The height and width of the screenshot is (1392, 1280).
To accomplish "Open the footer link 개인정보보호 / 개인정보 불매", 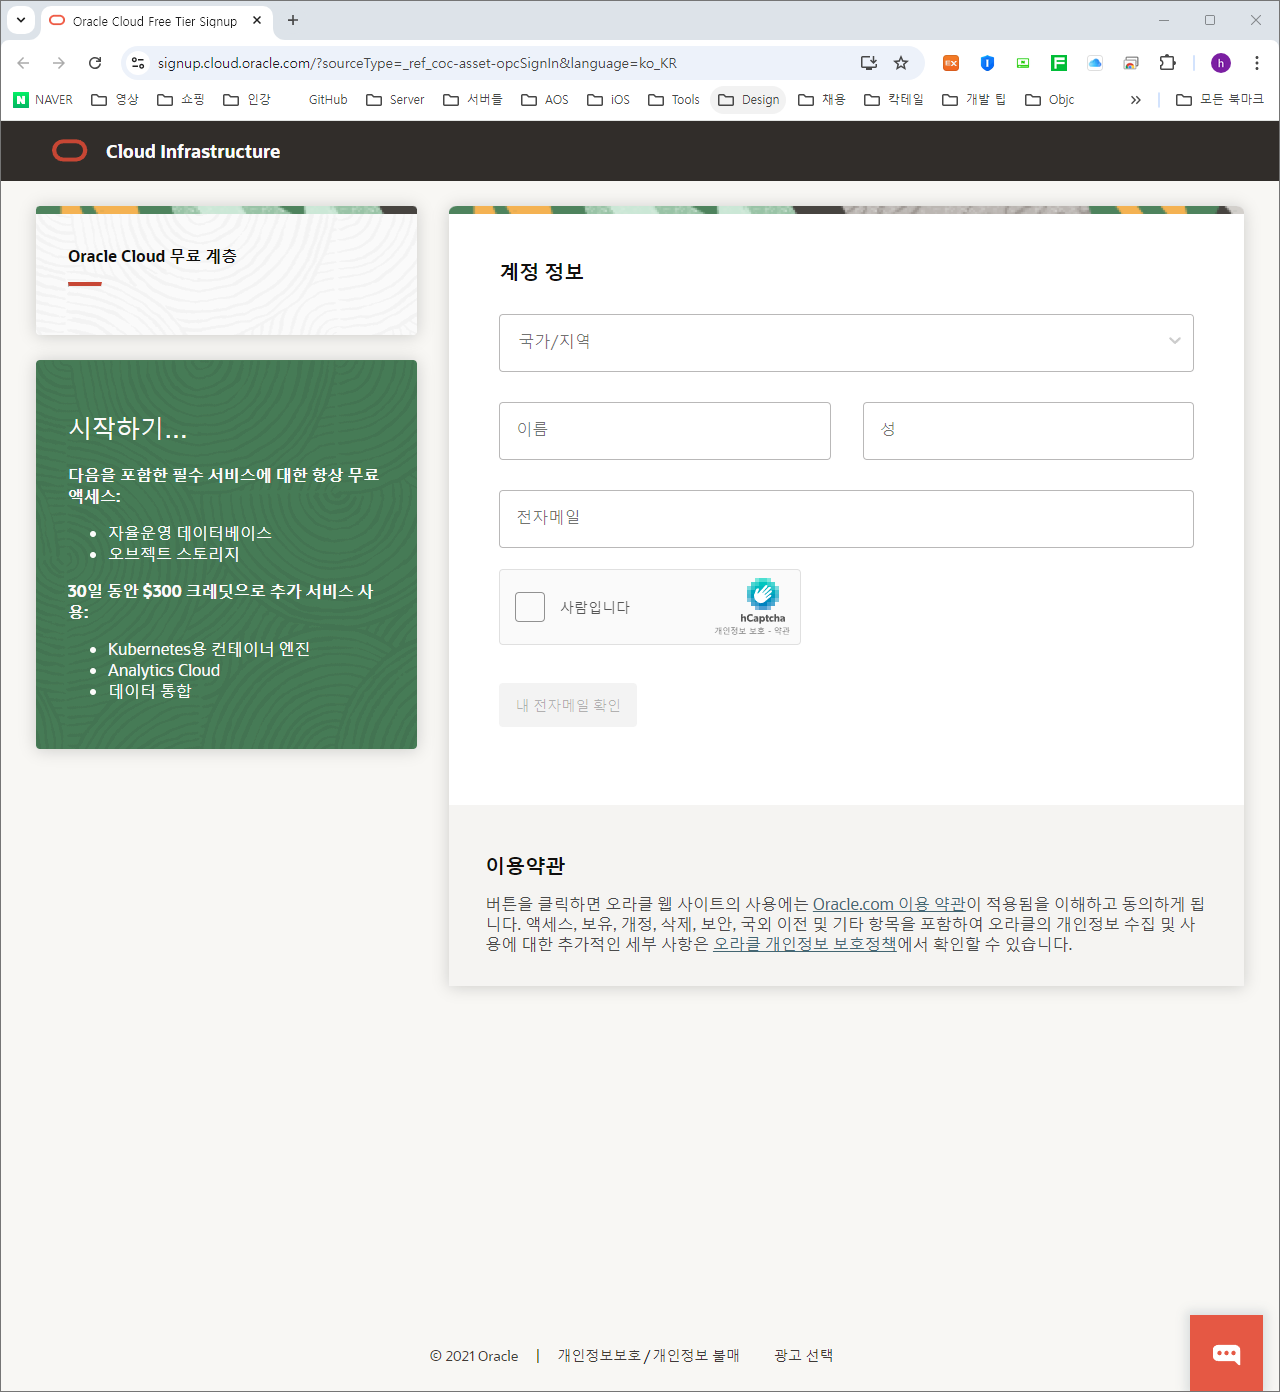I will coord(649,1355).
